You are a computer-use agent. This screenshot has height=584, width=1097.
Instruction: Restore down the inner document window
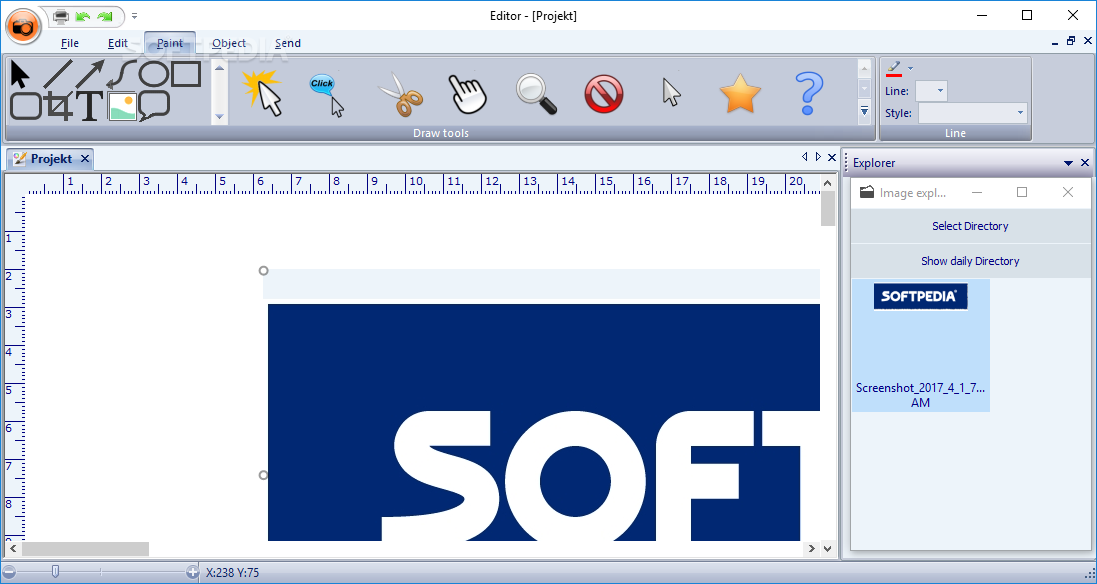pyautogui.click(x=1071, y=41)
